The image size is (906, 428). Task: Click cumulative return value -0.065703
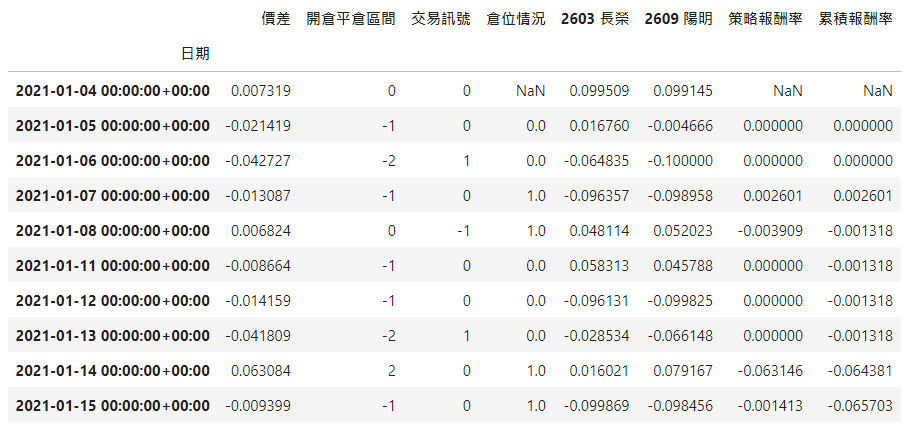[x=860, y=406]
